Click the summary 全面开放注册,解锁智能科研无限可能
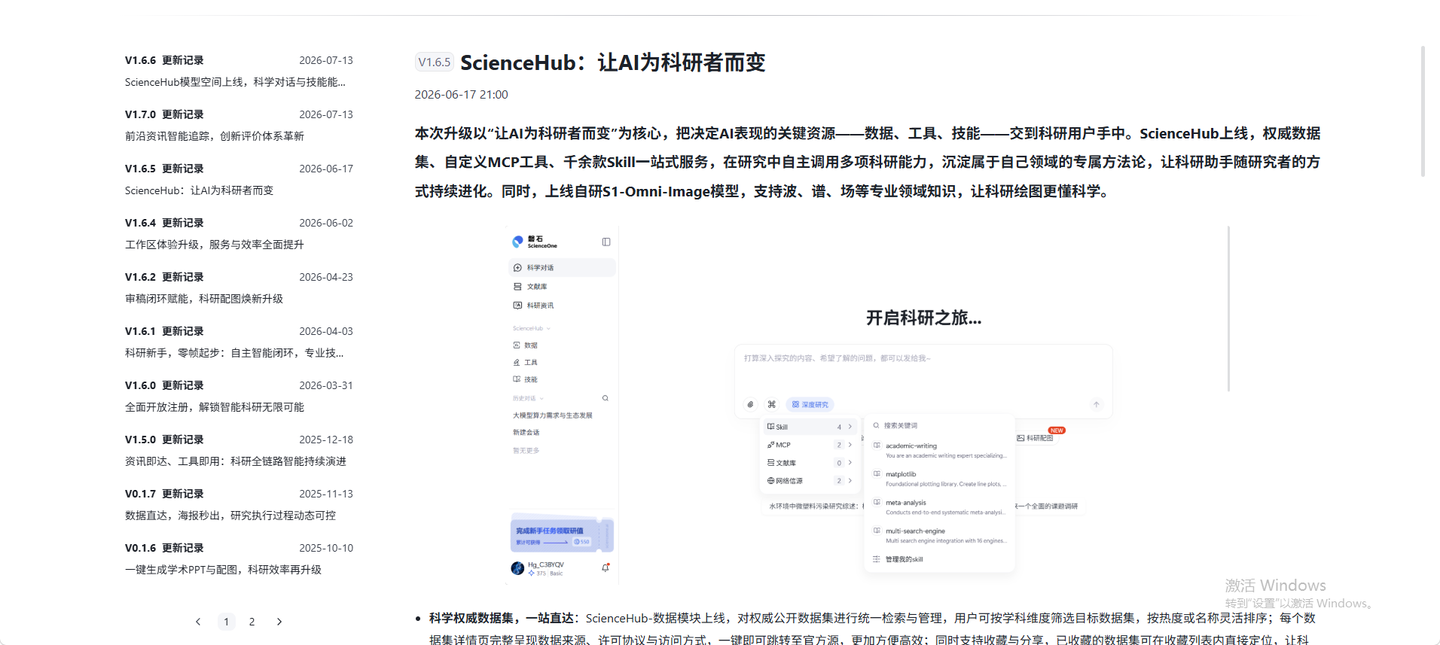This screenshot has height=645, width=1440. (x=214, y=407)
